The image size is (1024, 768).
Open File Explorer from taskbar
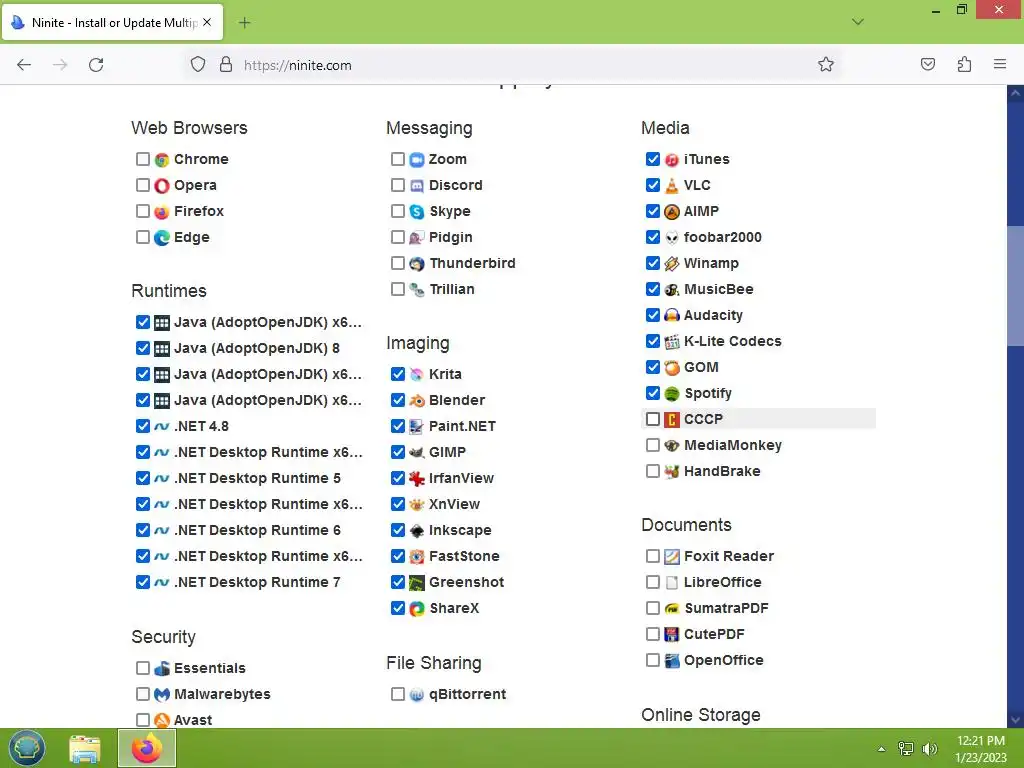[85, 748]
